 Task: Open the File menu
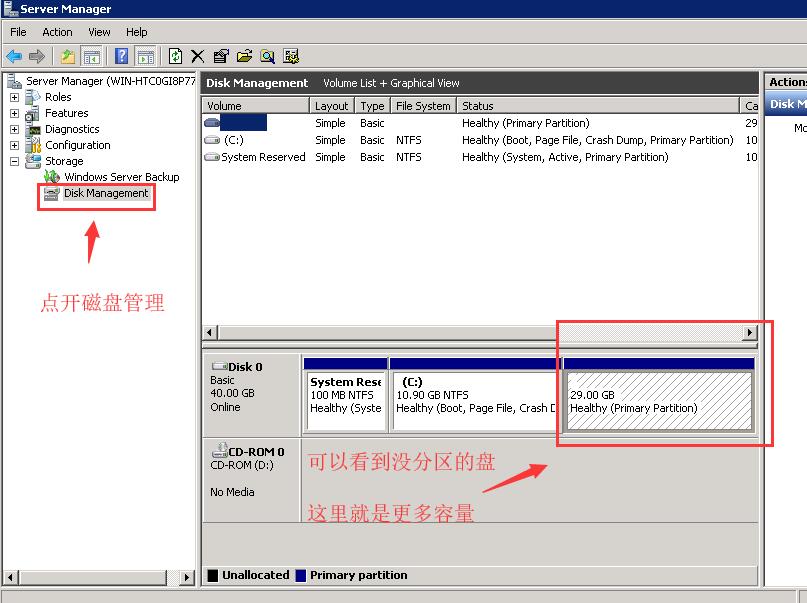[x=18, y=32]
